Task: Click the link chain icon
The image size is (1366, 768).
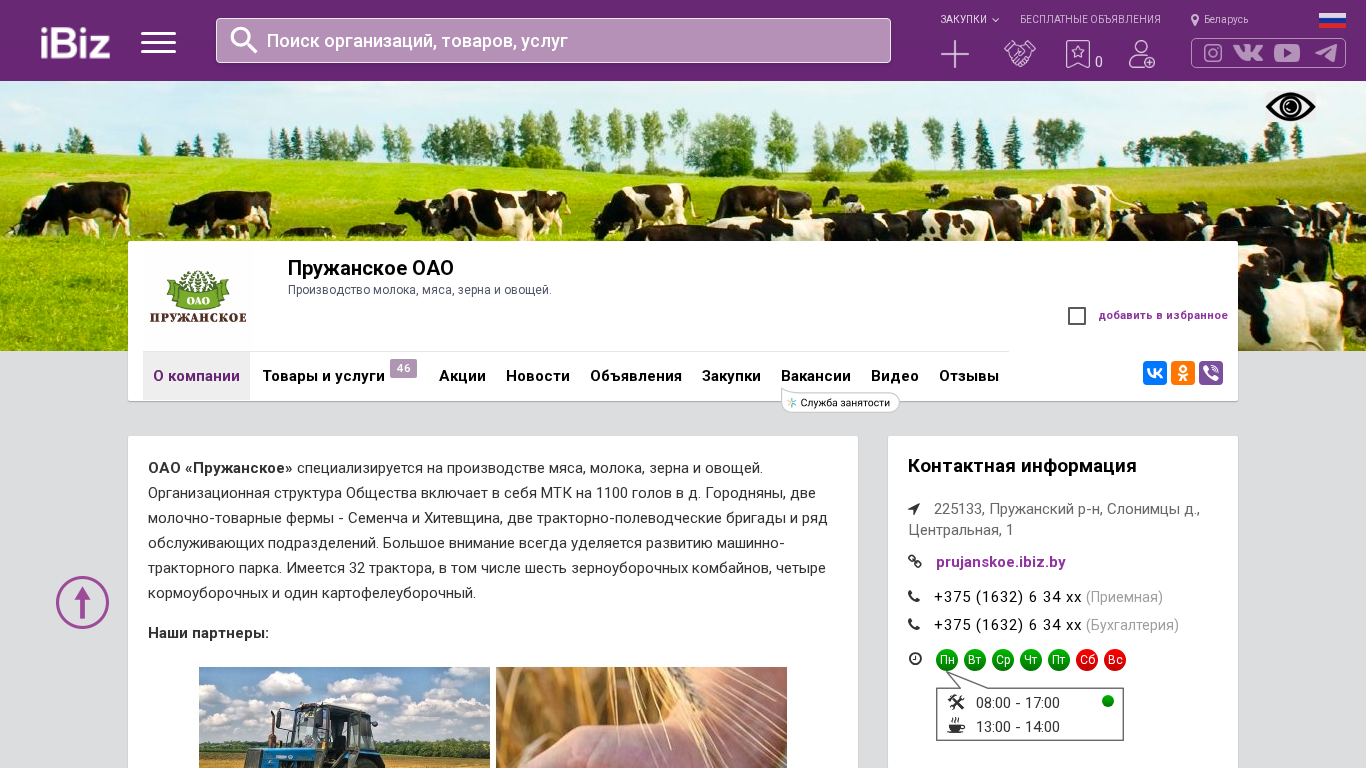Action: point(915,561)
